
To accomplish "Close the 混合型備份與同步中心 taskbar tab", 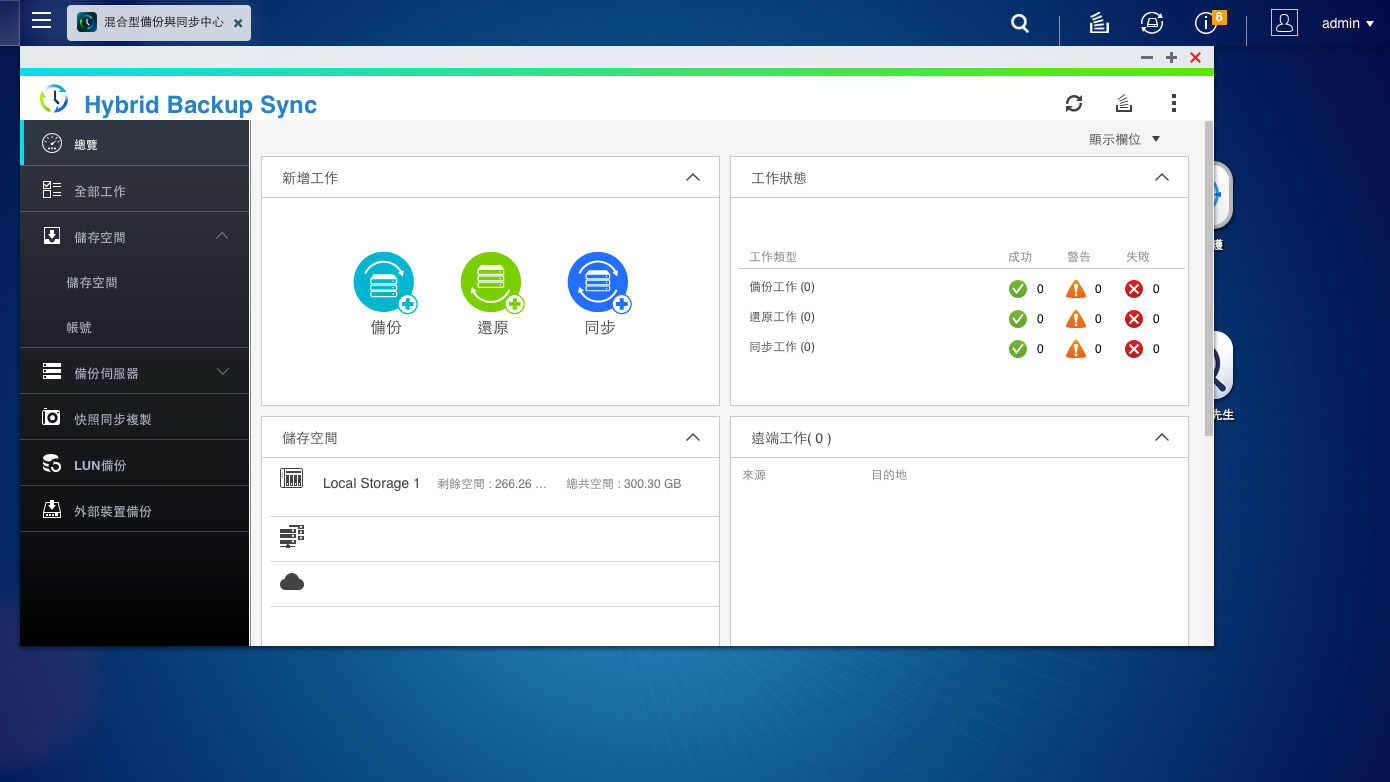I will click(x=237, y=23).
